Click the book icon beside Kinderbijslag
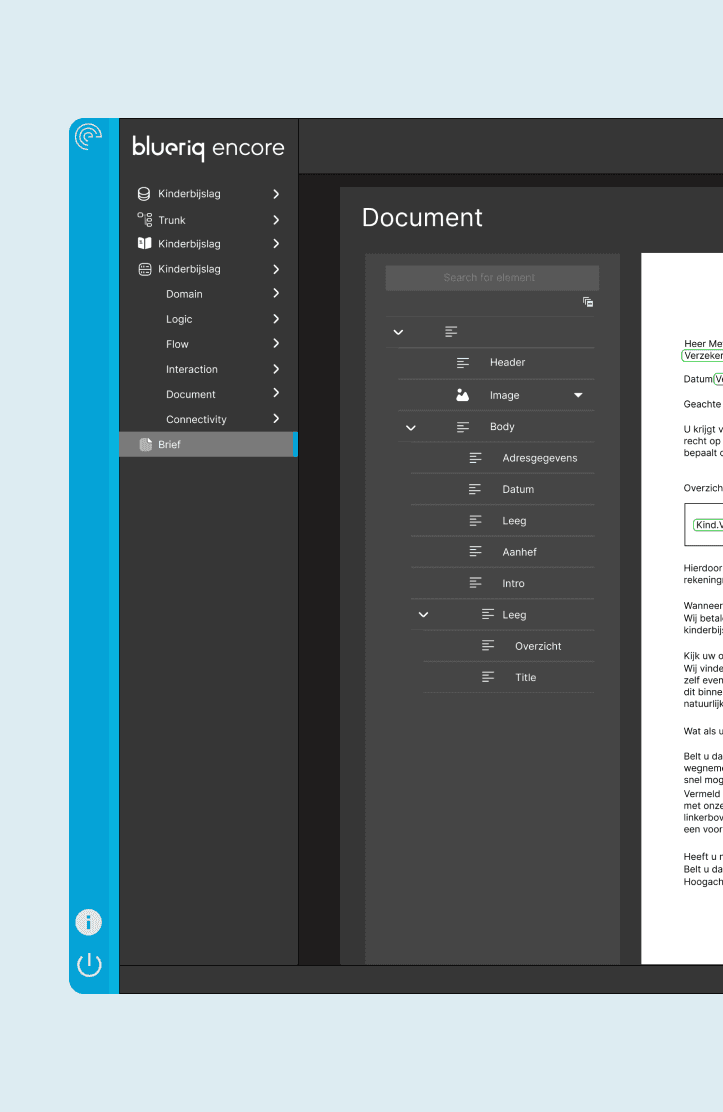The image size is (723, 1112). point(144,244)
